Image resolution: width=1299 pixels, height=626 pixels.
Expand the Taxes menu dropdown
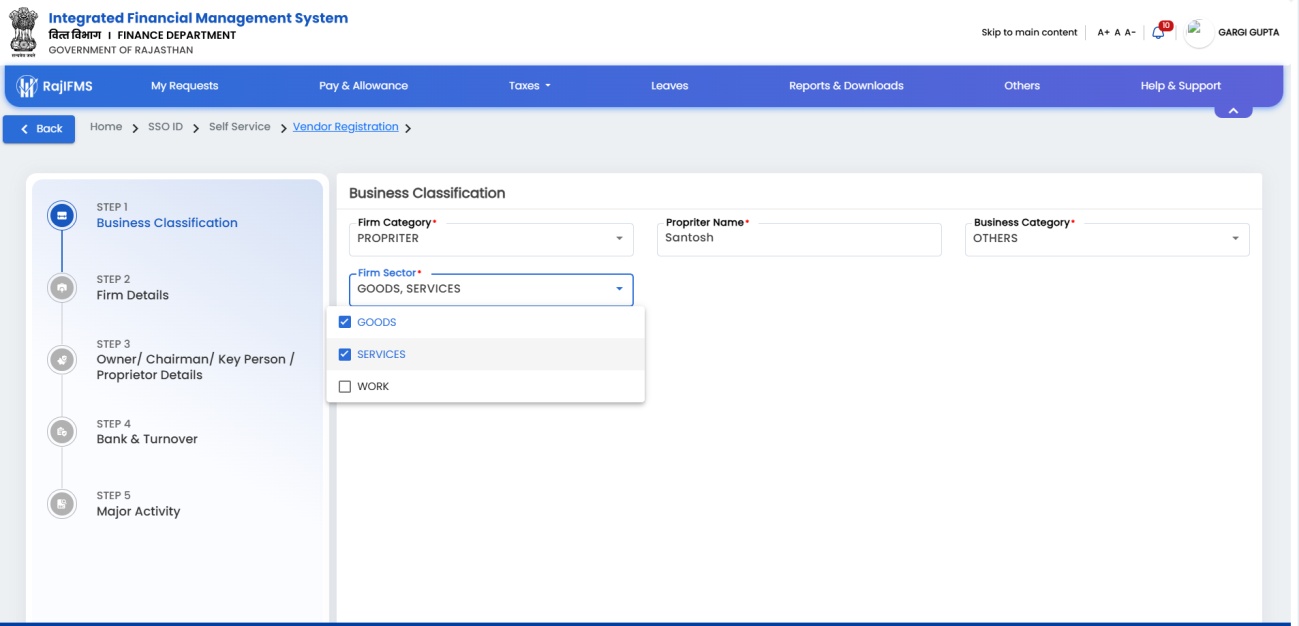coord(530,86)
